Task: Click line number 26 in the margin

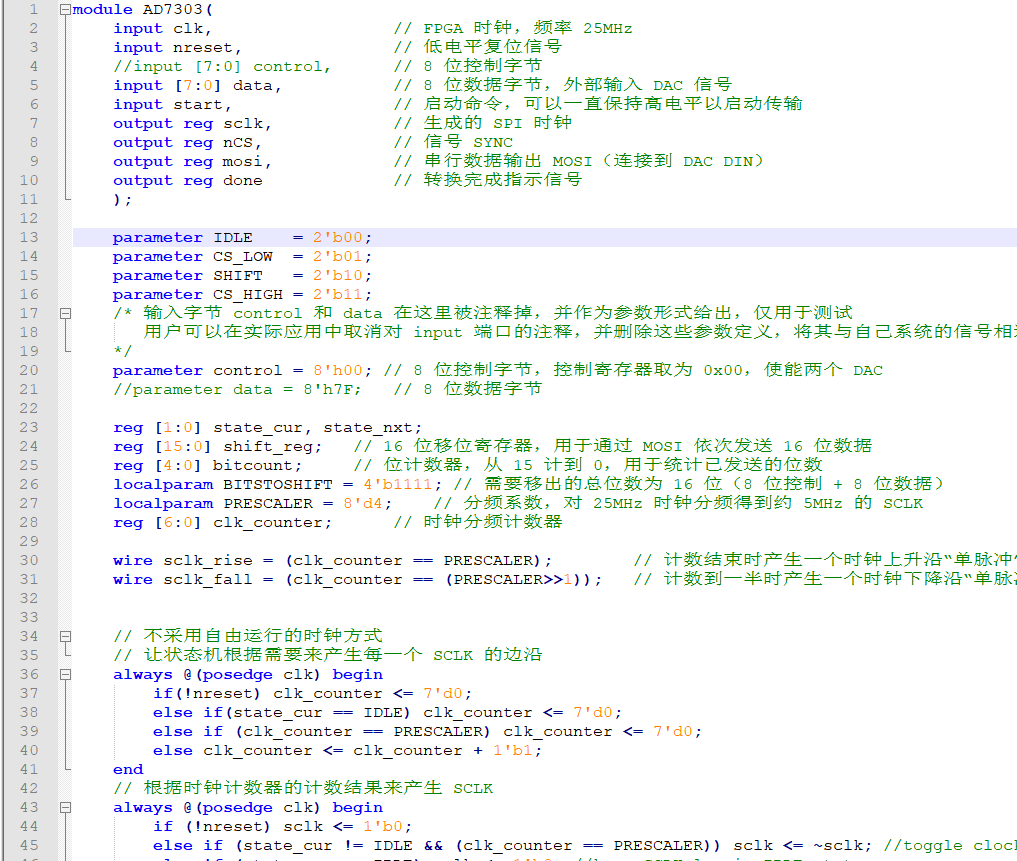Action: (x=29, y=485)
